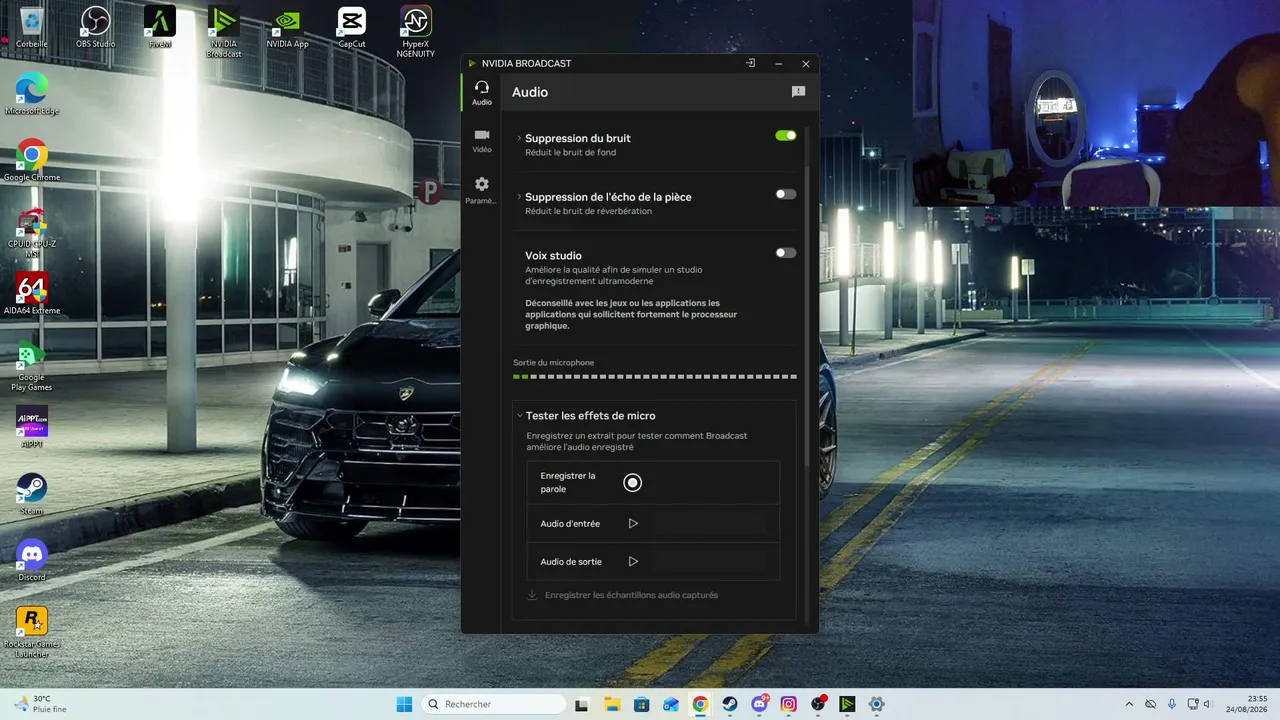Disable the Suppression du bruit toggle
This screenshot has height=720, width=1280.
(x=786, y=135)
